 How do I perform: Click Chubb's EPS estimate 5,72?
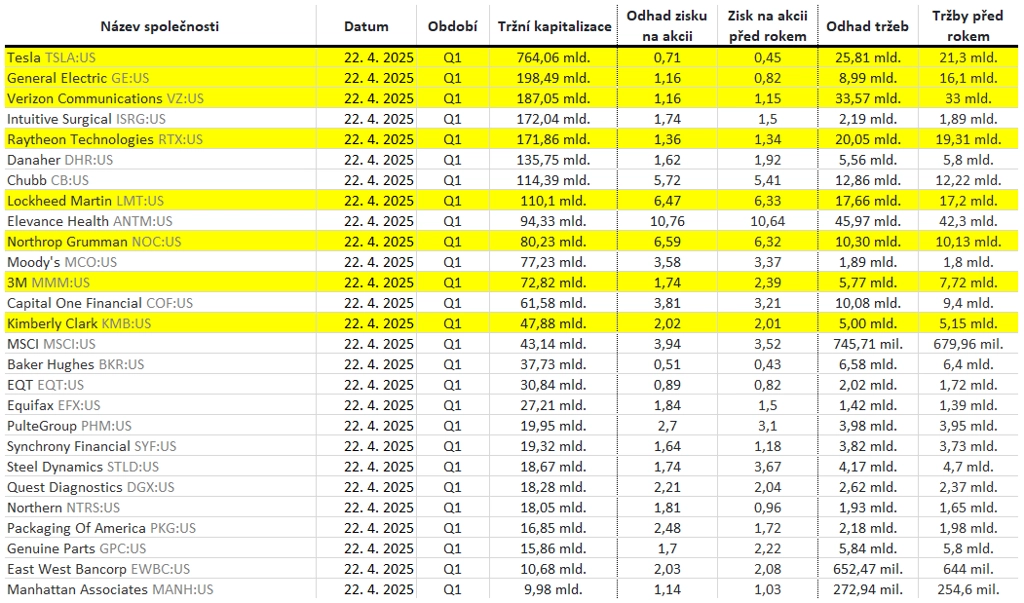(x=667, y=180)
